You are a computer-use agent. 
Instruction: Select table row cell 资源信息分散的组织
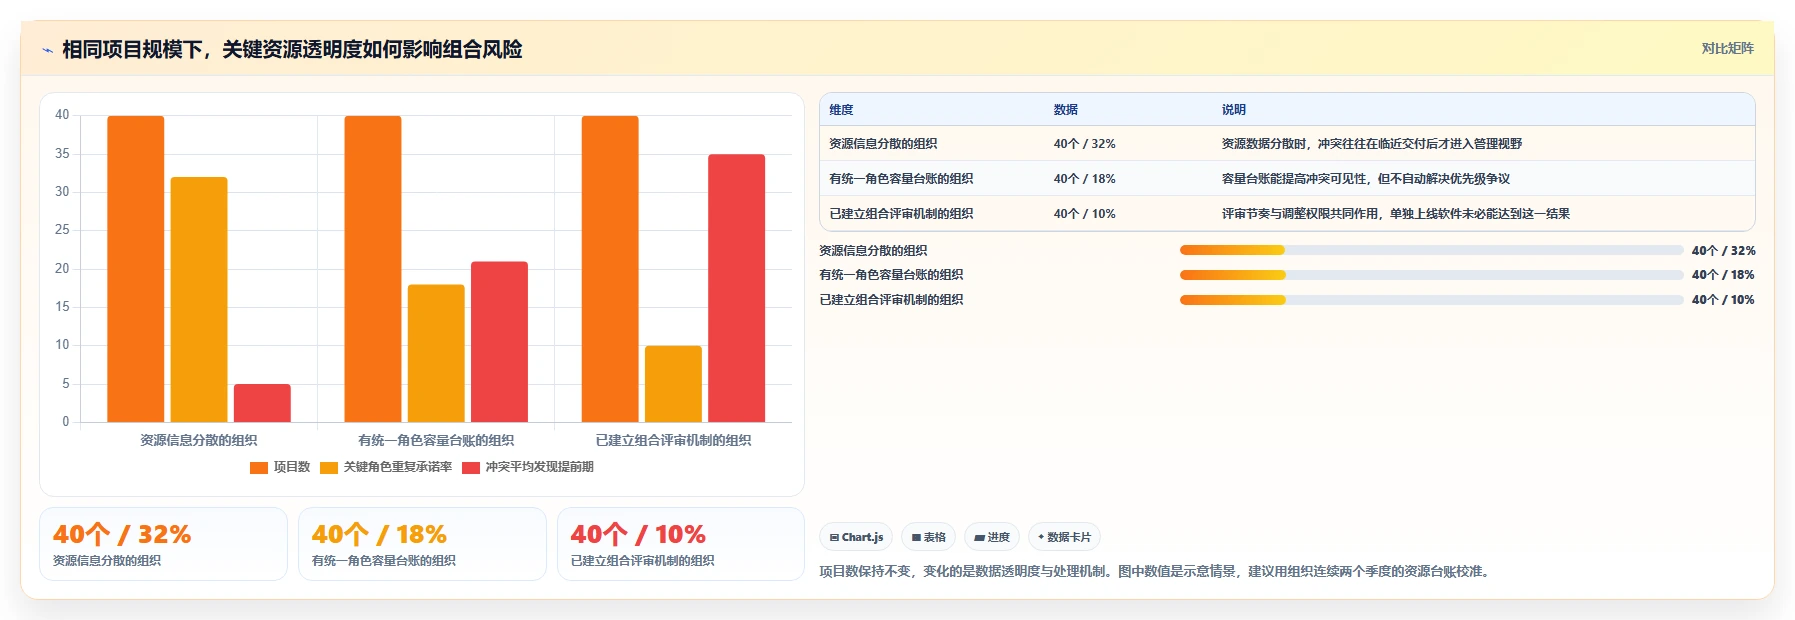pos(883,144)
